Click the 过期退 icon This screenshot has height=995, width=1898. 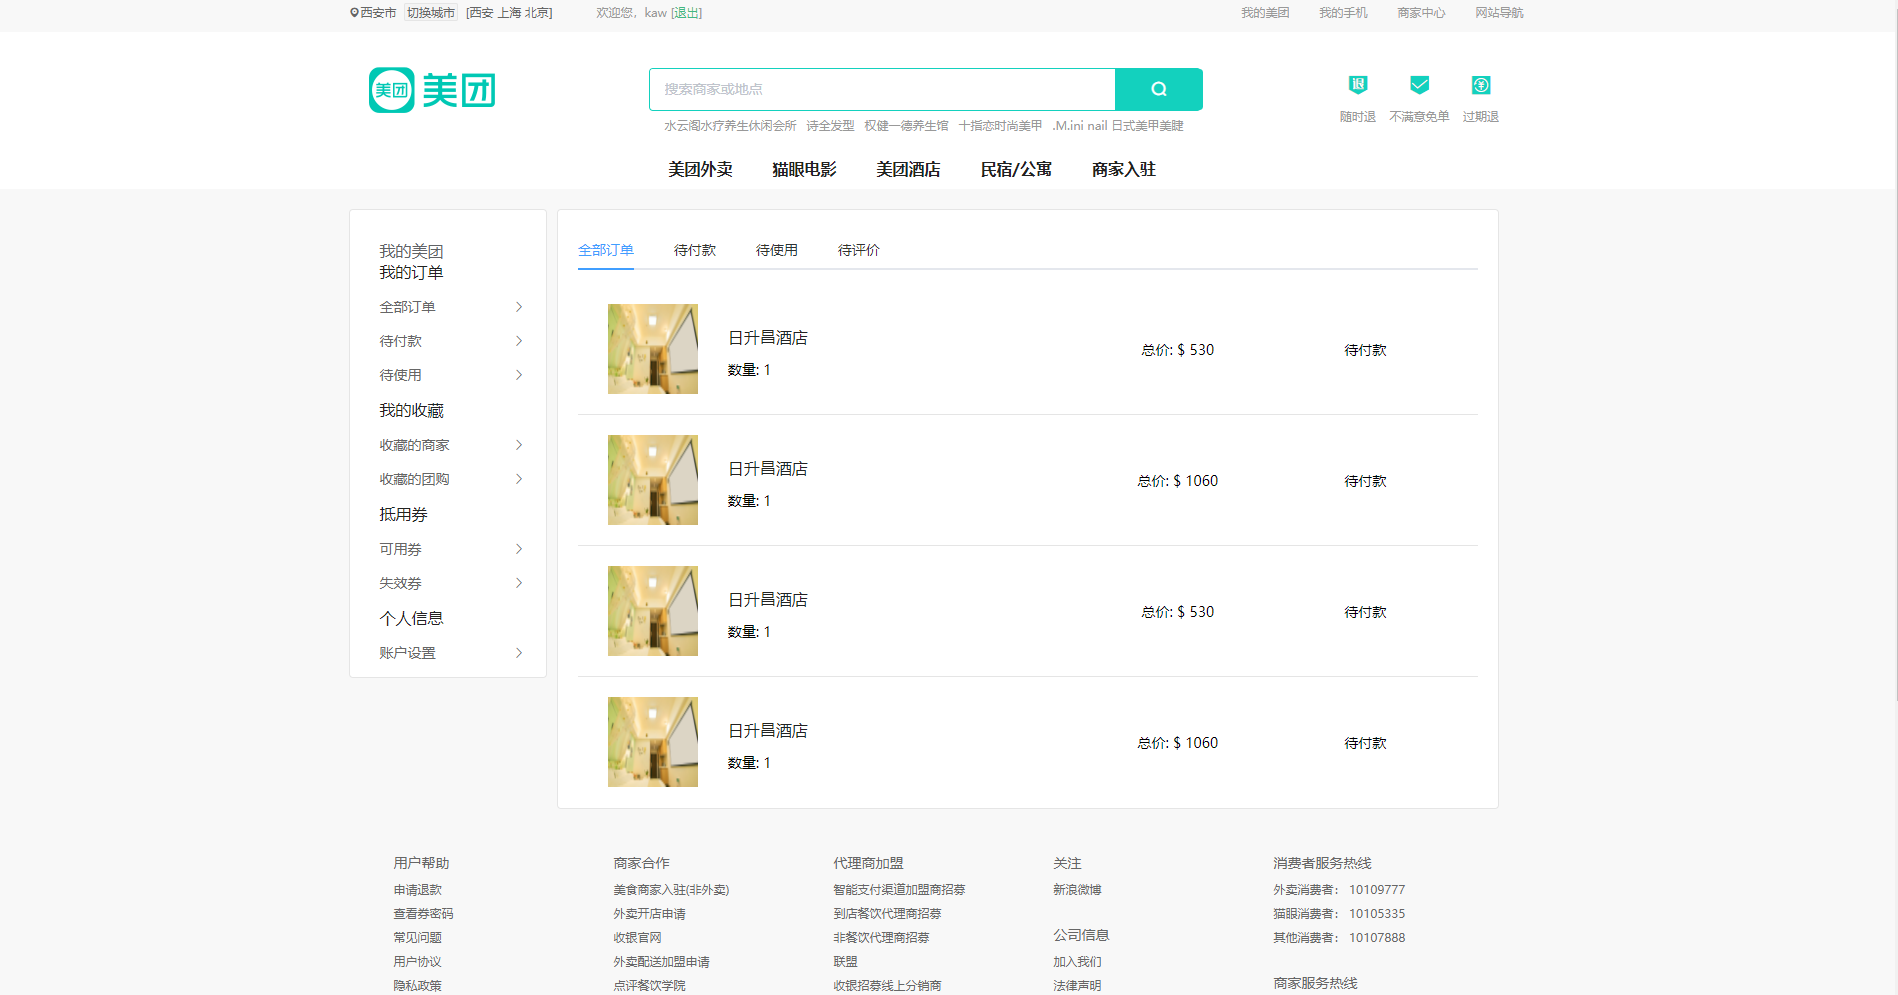1481,85
